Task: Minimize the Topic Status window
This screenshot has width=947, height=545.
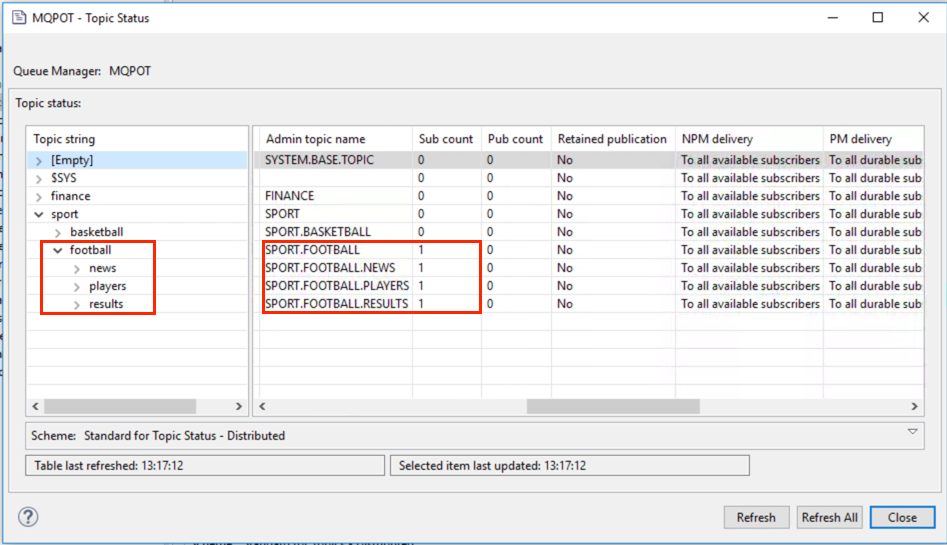Action: tap(833, 18)
